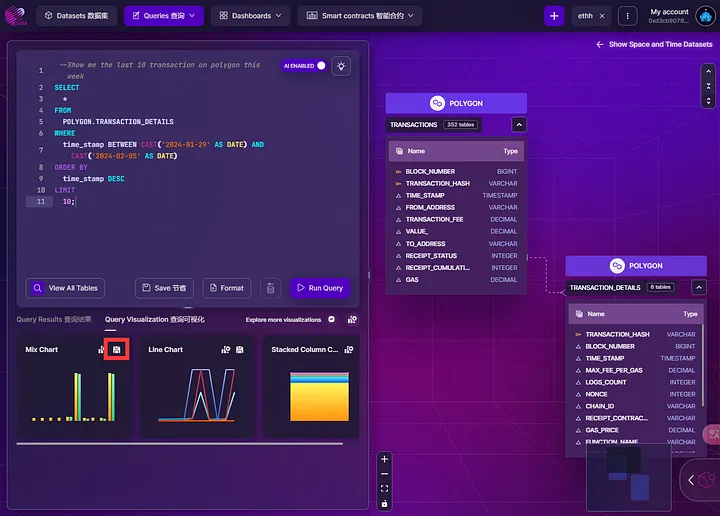Switch to the Query Results tab
This screenshot has width=720, height=516.
click(54, 319)
